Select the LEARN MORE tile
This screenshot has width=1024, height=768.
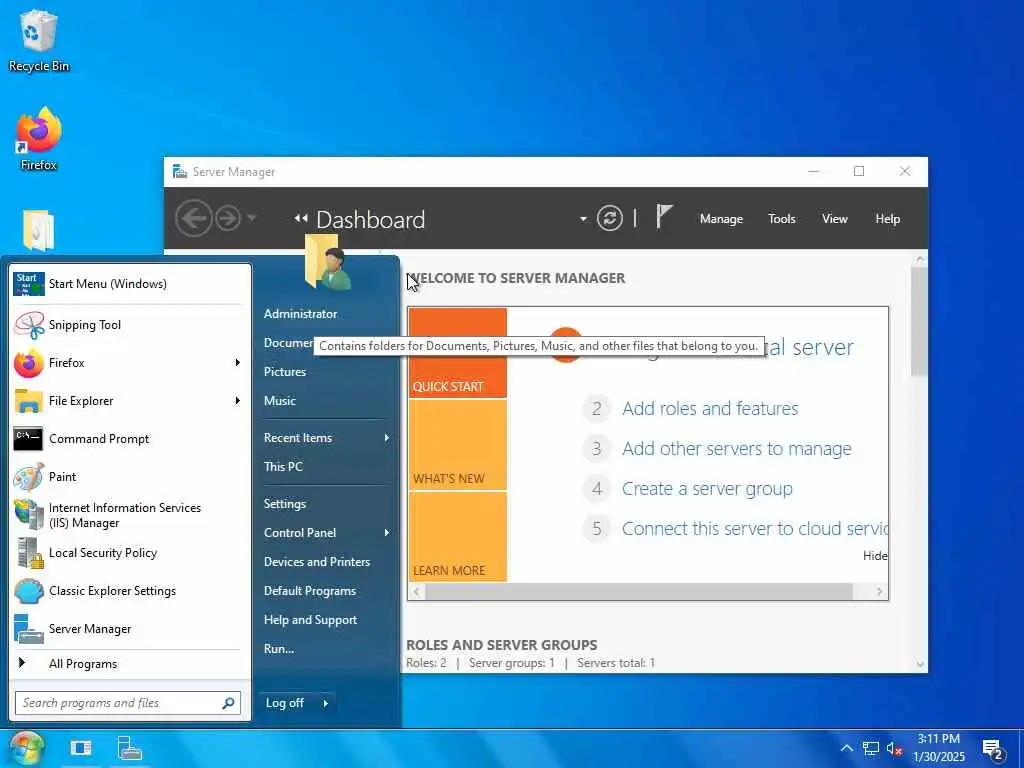pos(457,537)
